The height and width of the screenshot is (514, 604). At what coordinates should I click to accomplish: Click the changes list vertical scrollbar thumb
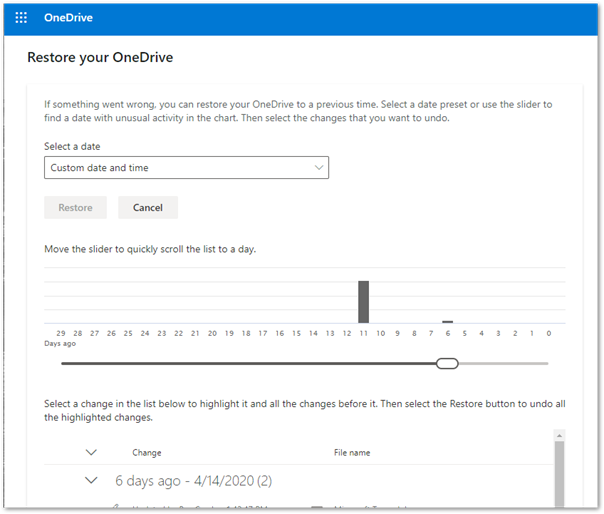click(558, 478)
